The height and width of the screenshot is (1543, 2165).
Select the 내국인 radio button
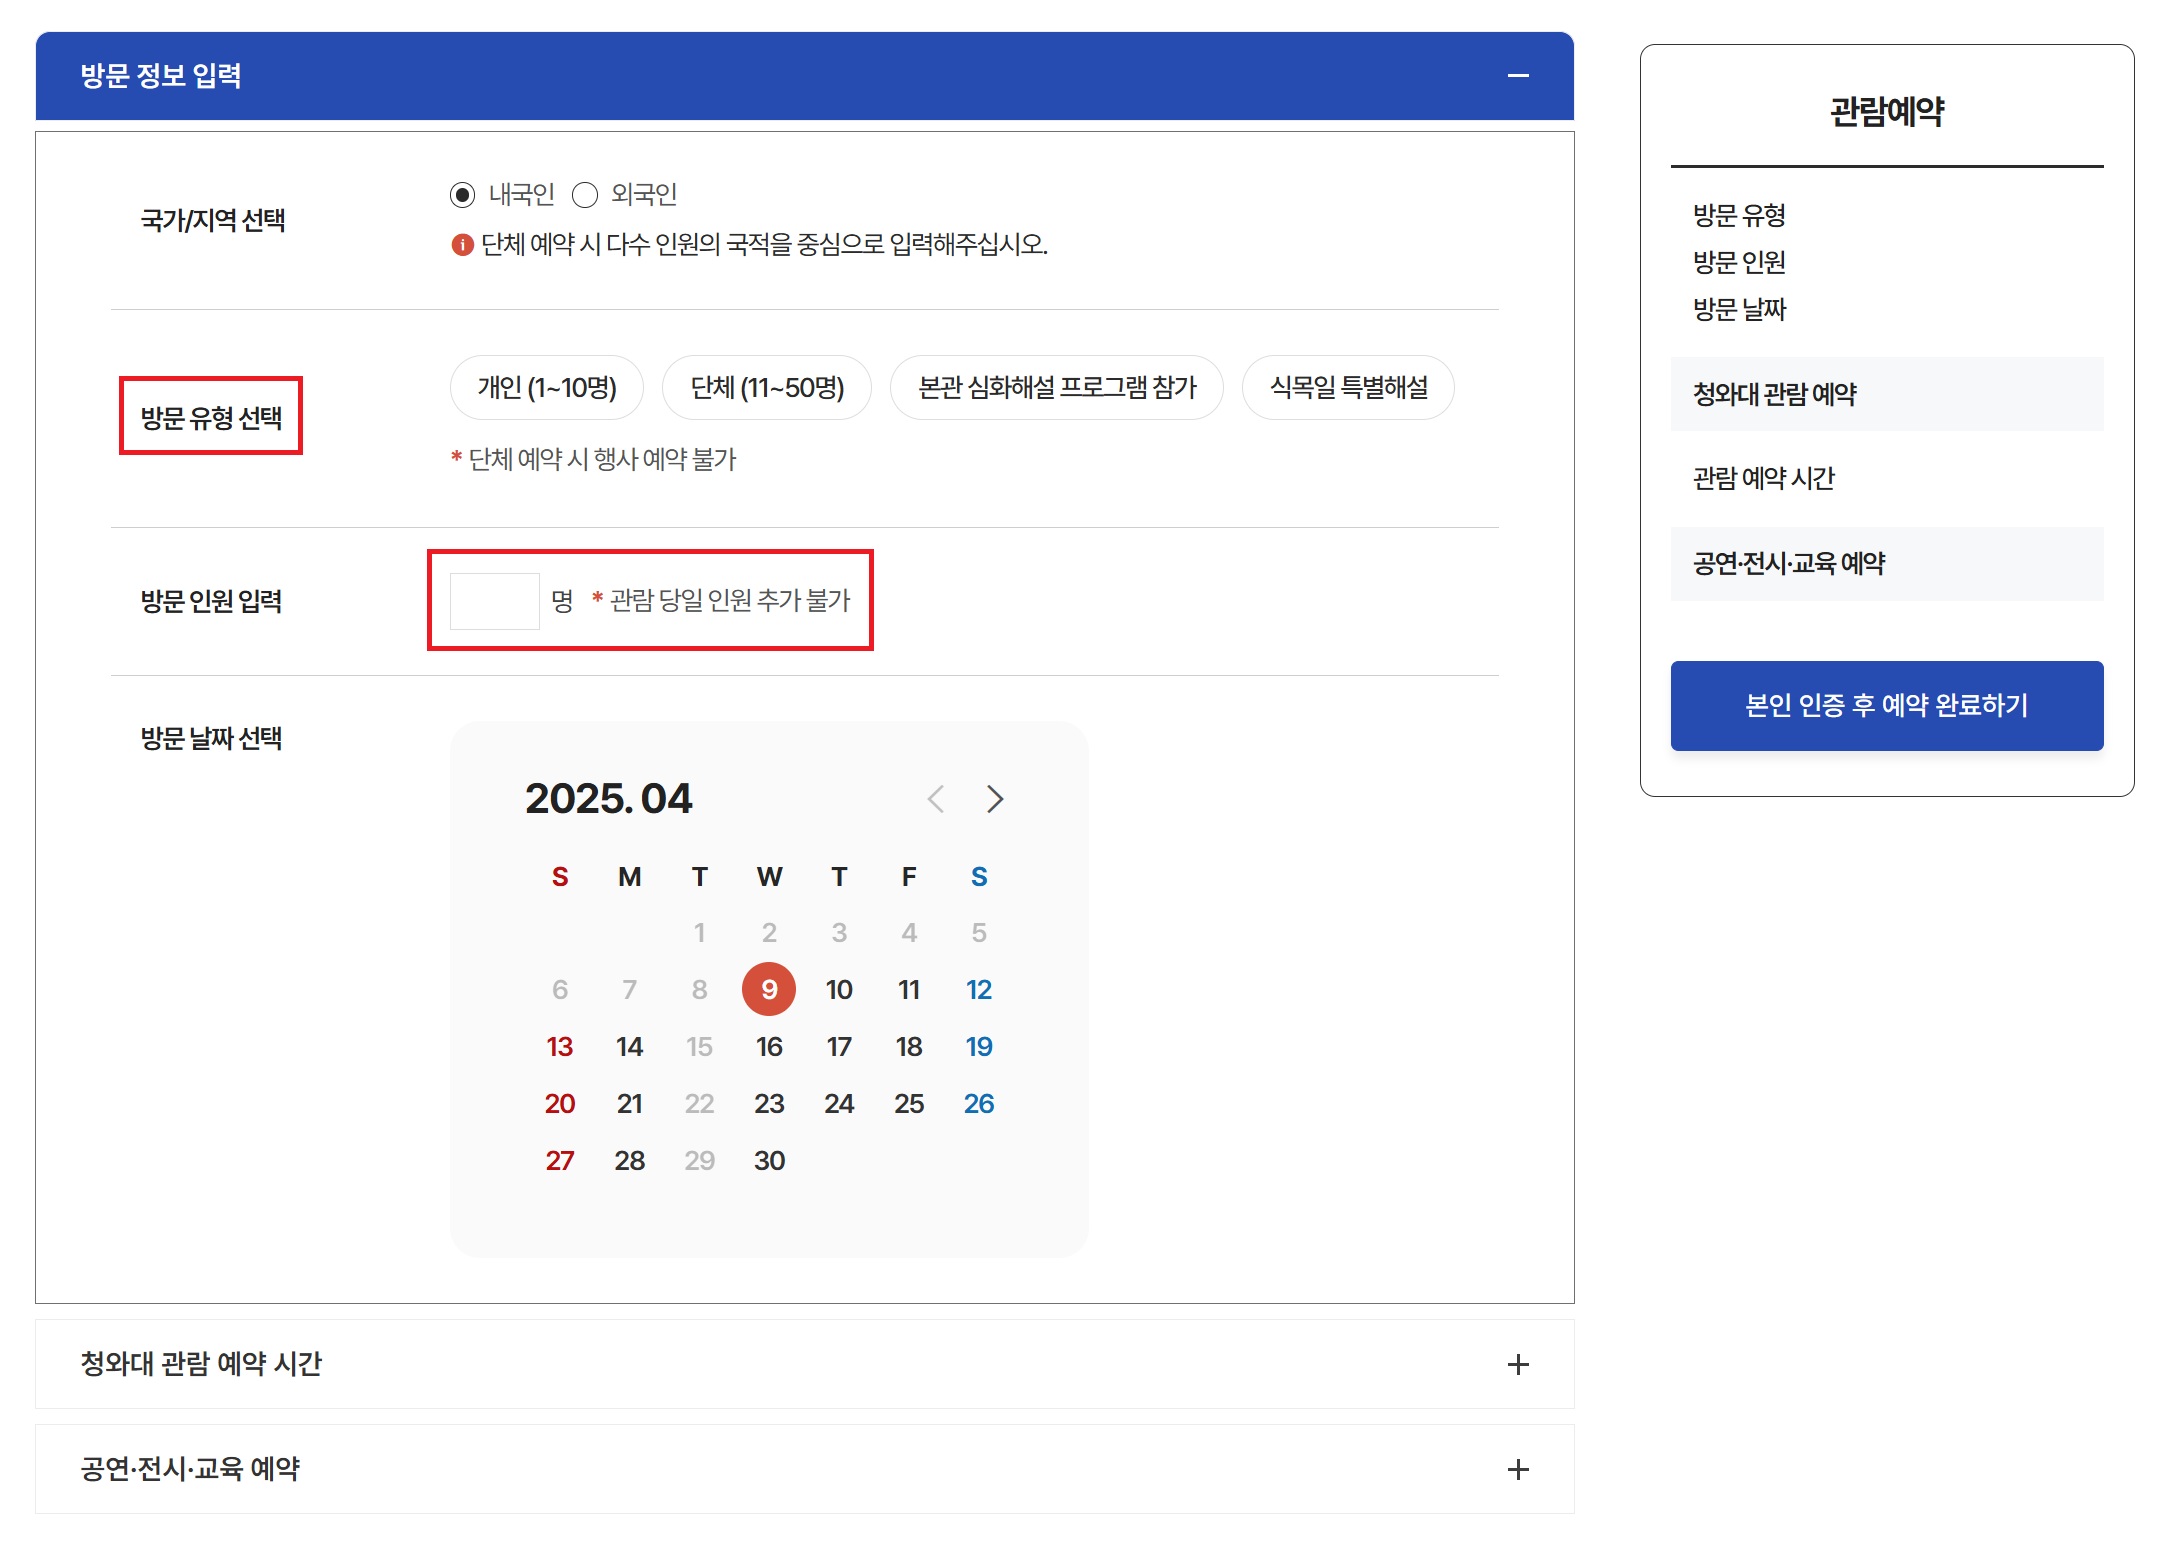coord(463,194)
